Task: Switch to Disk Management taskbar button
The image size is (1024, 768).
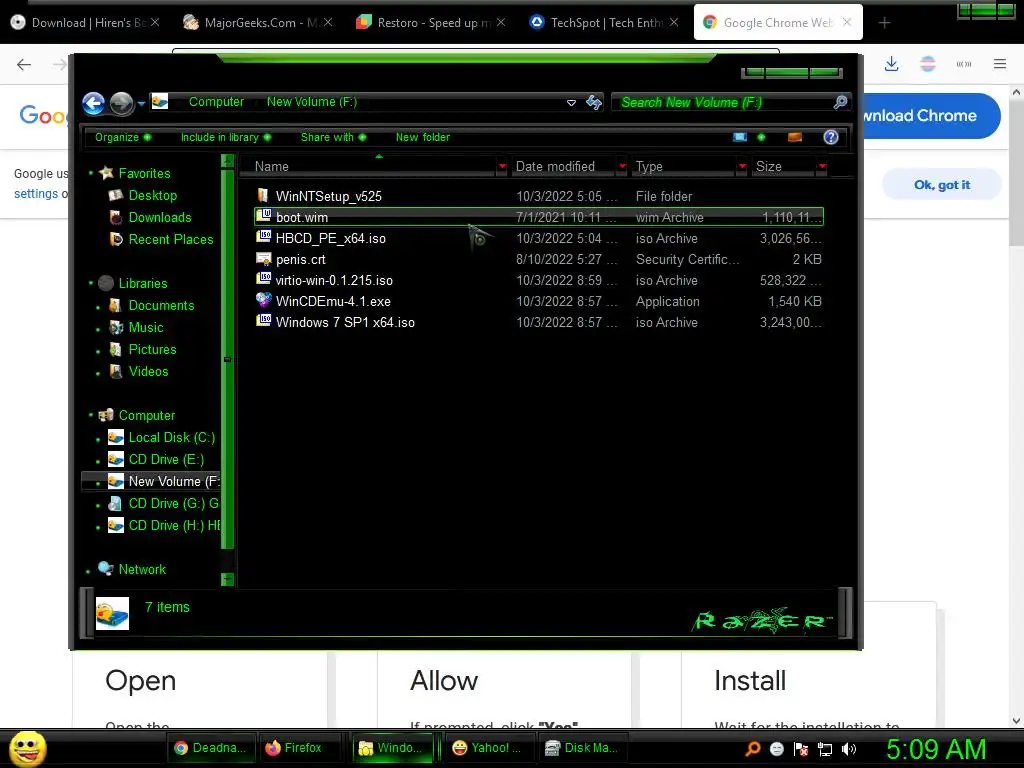Action: click(x=583, y=748)
